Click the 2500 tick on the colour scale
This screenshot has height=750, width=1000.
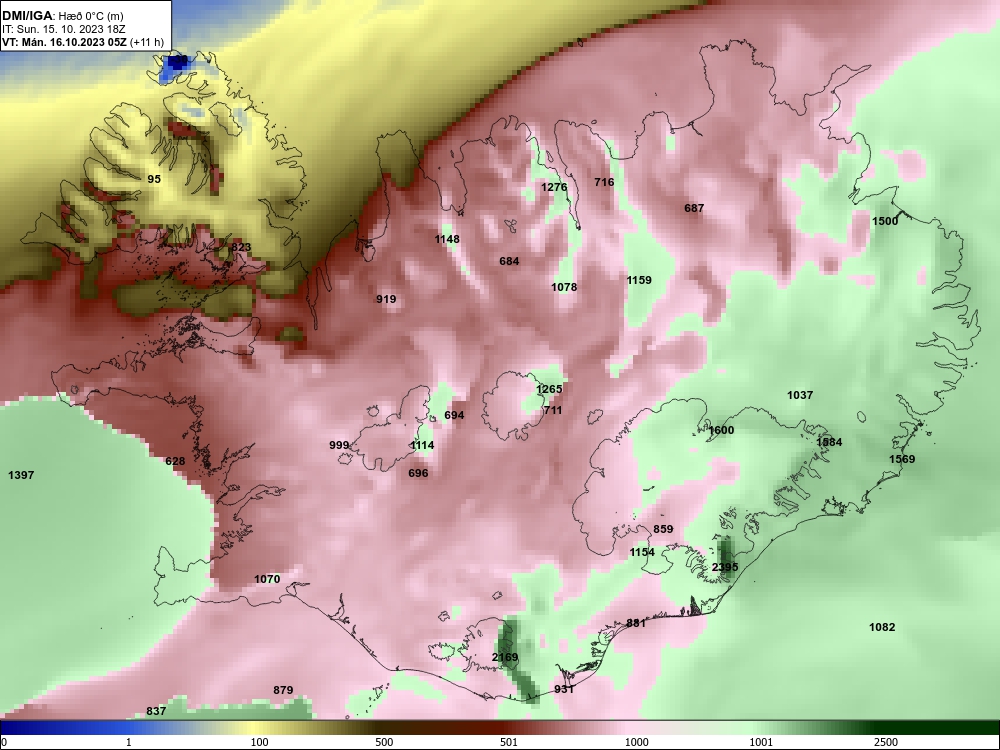(x=885, y=742)
